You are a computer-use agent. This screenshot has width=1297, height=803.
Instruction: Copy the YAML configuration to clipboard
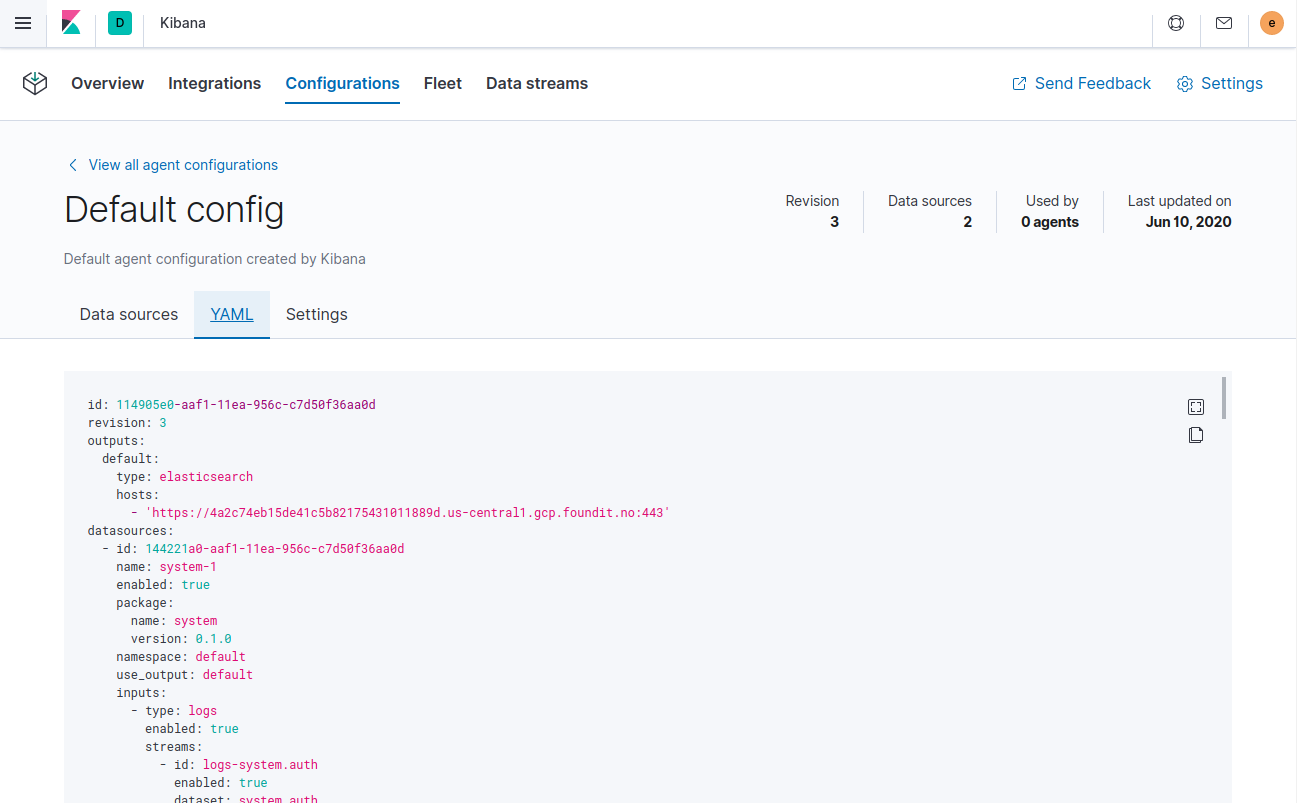(1196, 435)
